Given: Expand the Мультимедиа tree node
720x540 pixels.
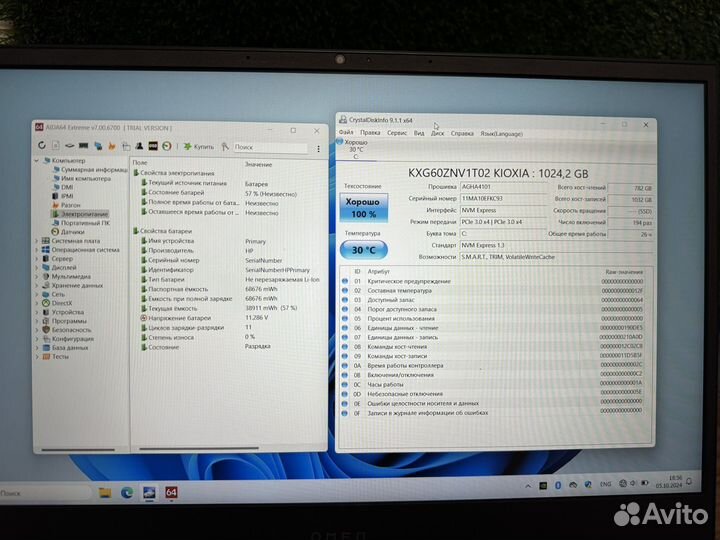Looking at the screenshot, I should tap(37, 276).
